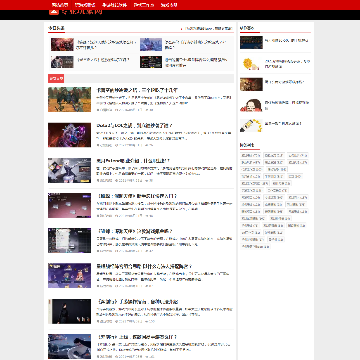This screenshot has height=360, width=360.
Task: Click the small red marker beside the top-right notice link
Action: point(182,29)
